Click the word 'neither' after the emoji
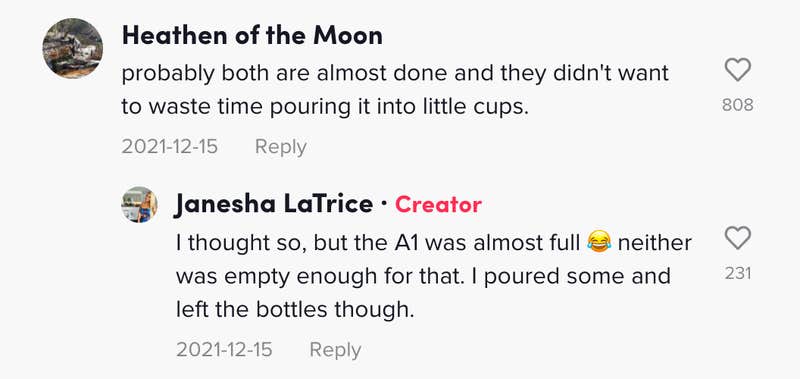The width and height of the screenshot is (800, 379). tap(655, 242)
